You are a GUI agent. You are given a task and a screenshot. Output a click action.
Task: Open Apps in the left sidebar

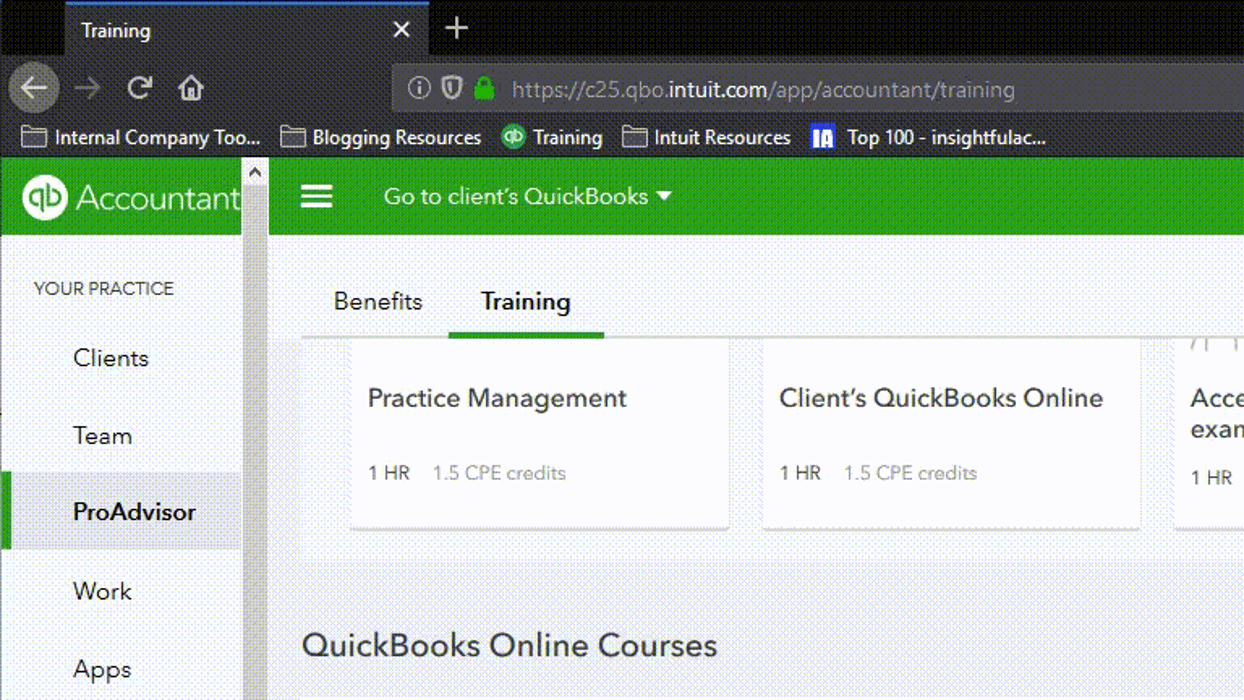[x=102, y=670]
